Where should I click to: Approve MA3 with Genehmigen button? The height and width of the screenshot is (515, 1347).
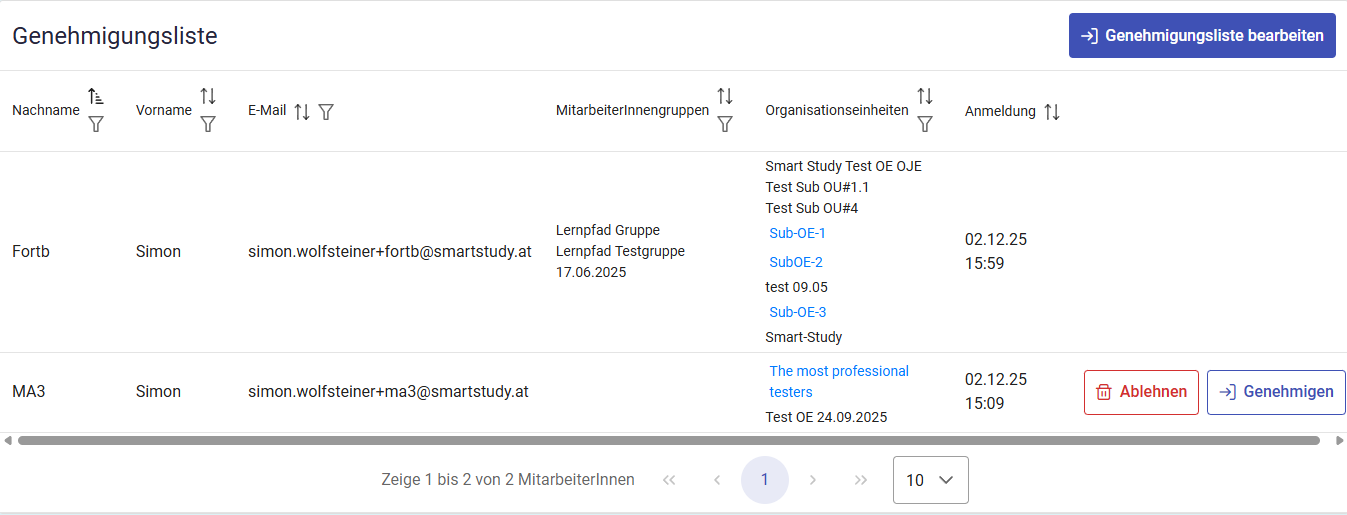point(1276,392)
